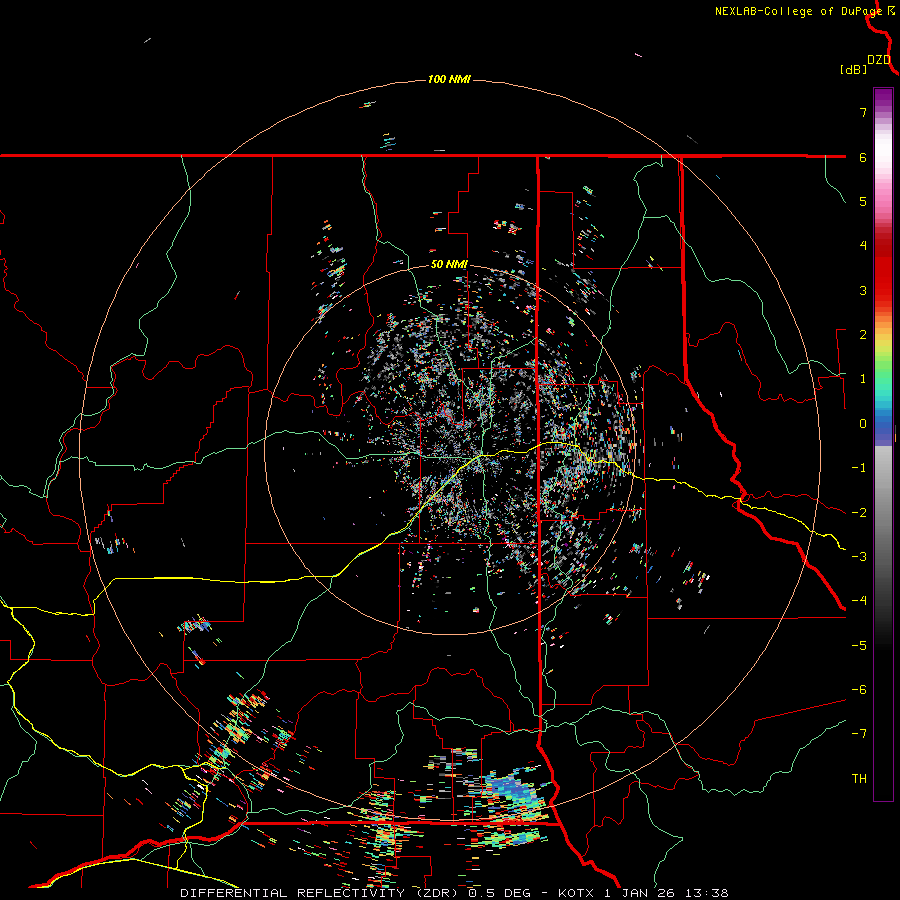Click the -6 value on the color scale
The height and width of the screenshot is (900, 900).
(859, 690)
